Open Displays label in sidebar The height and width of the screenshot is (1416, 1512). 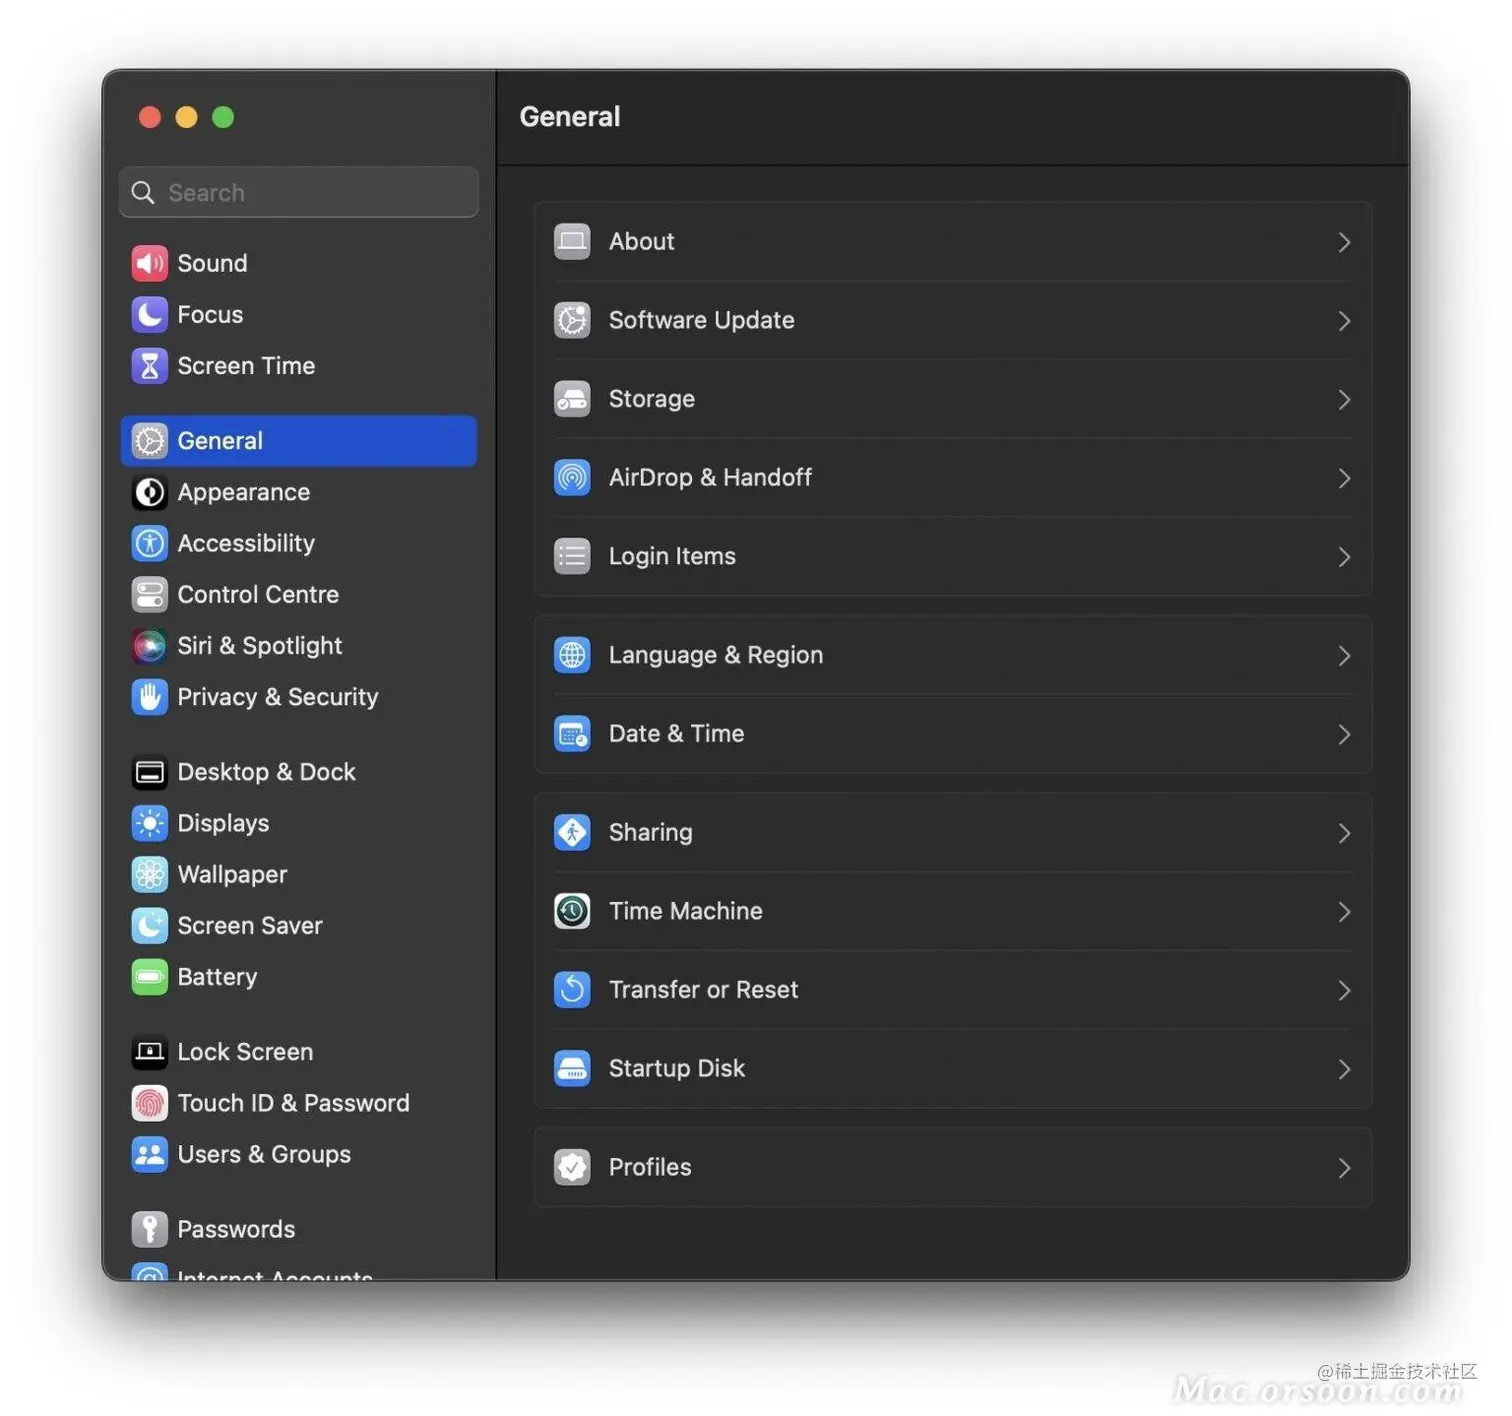point(223,823)
